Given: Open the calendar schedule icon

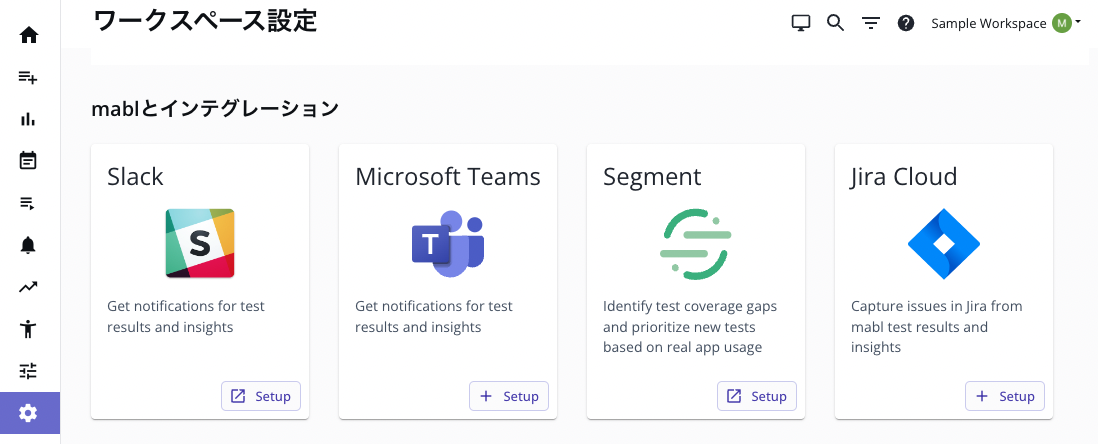Looking at the screenshot, I should 28,160.
